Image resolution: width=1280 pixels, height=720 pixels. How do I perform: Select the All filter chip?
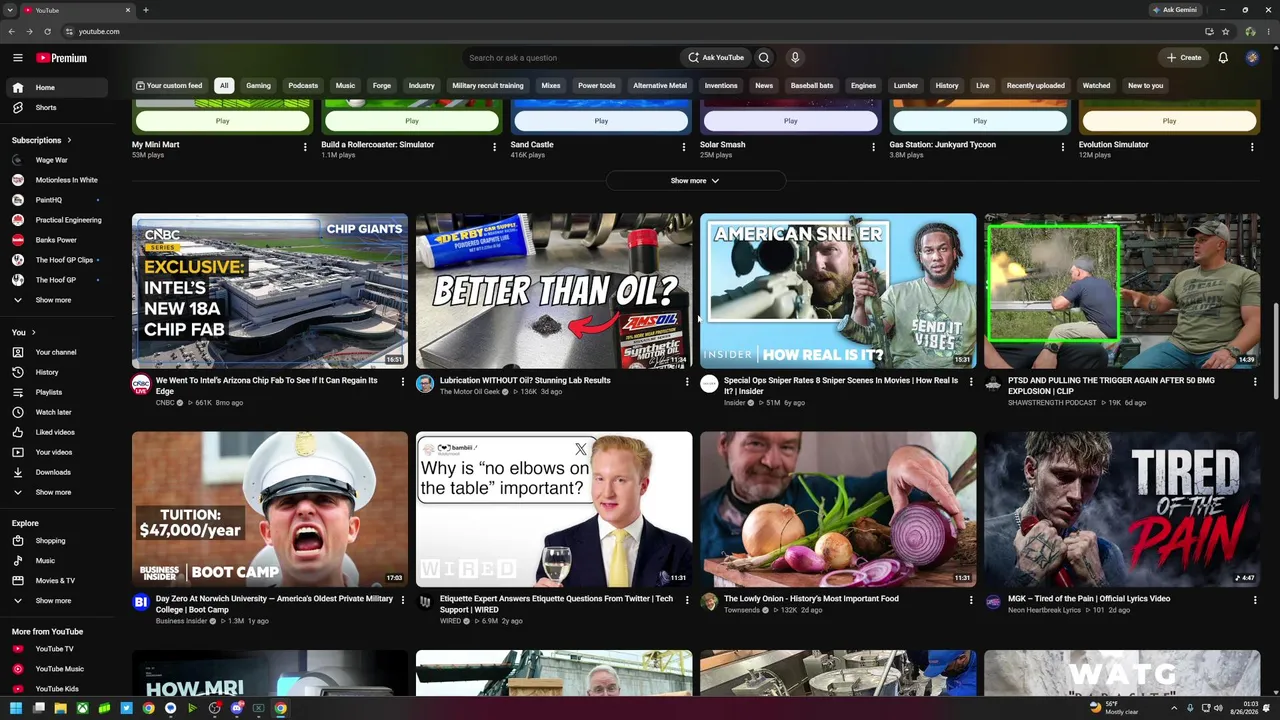coord(224,86)
